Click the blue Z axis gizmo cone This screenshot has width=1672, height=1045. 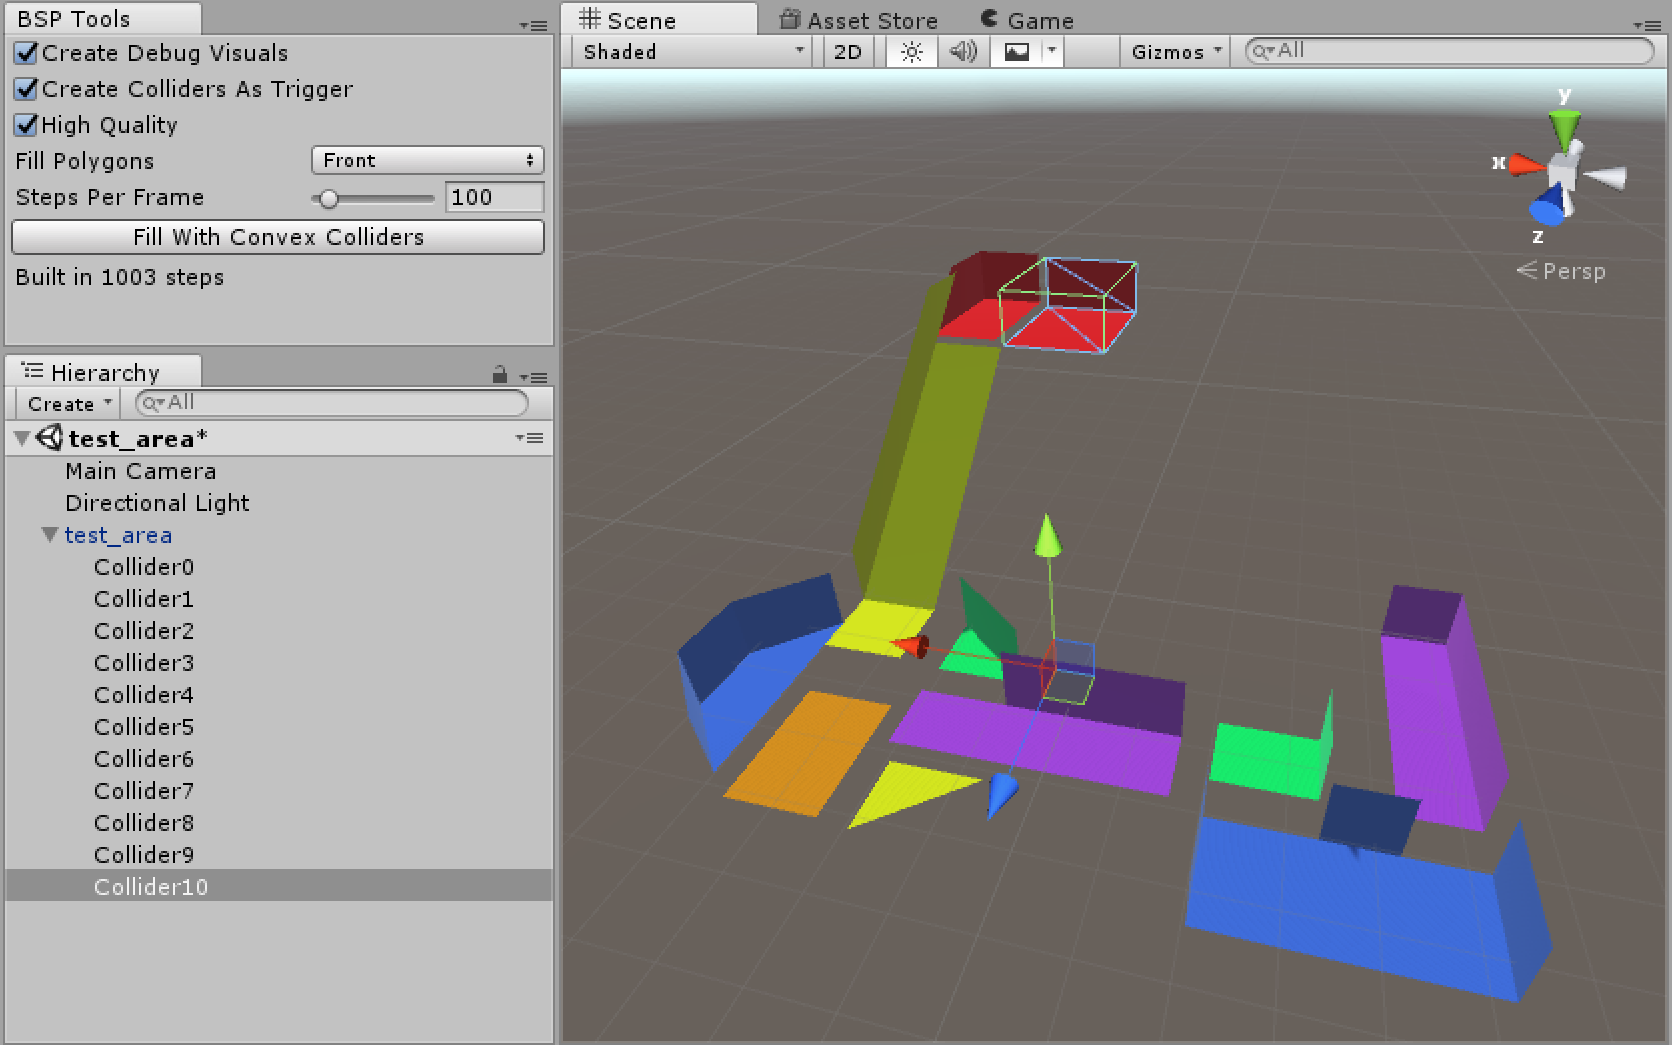(1547, 206)
